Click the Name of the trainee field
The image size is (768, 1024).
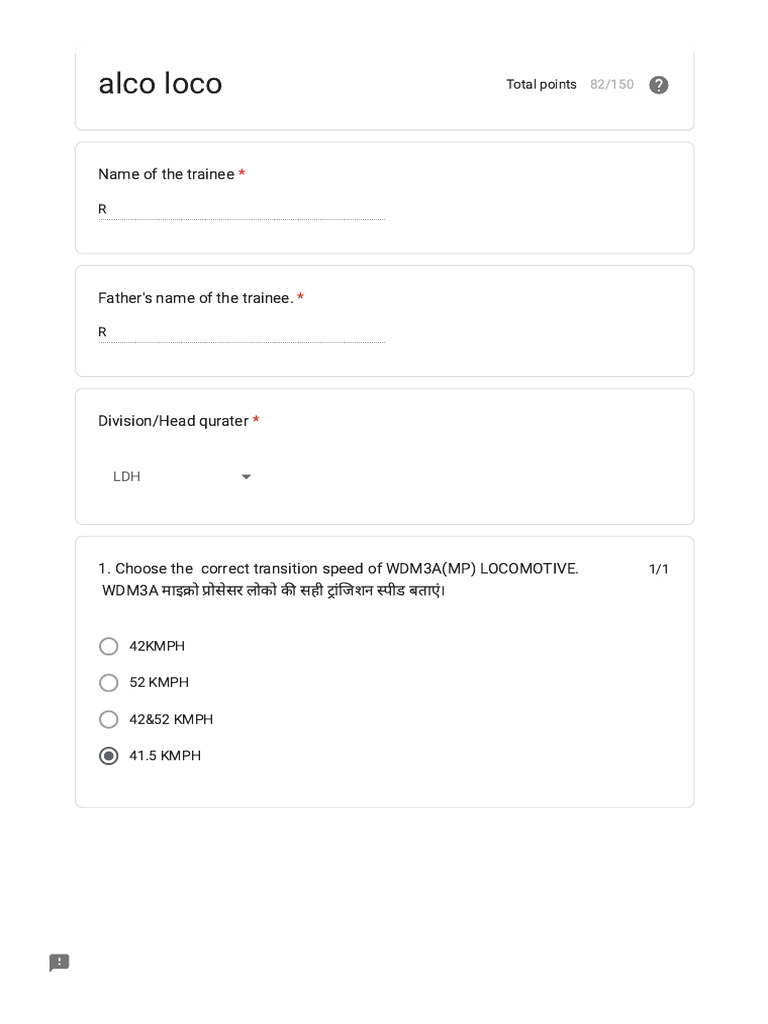pyautogui.click(x=241, y=209)
